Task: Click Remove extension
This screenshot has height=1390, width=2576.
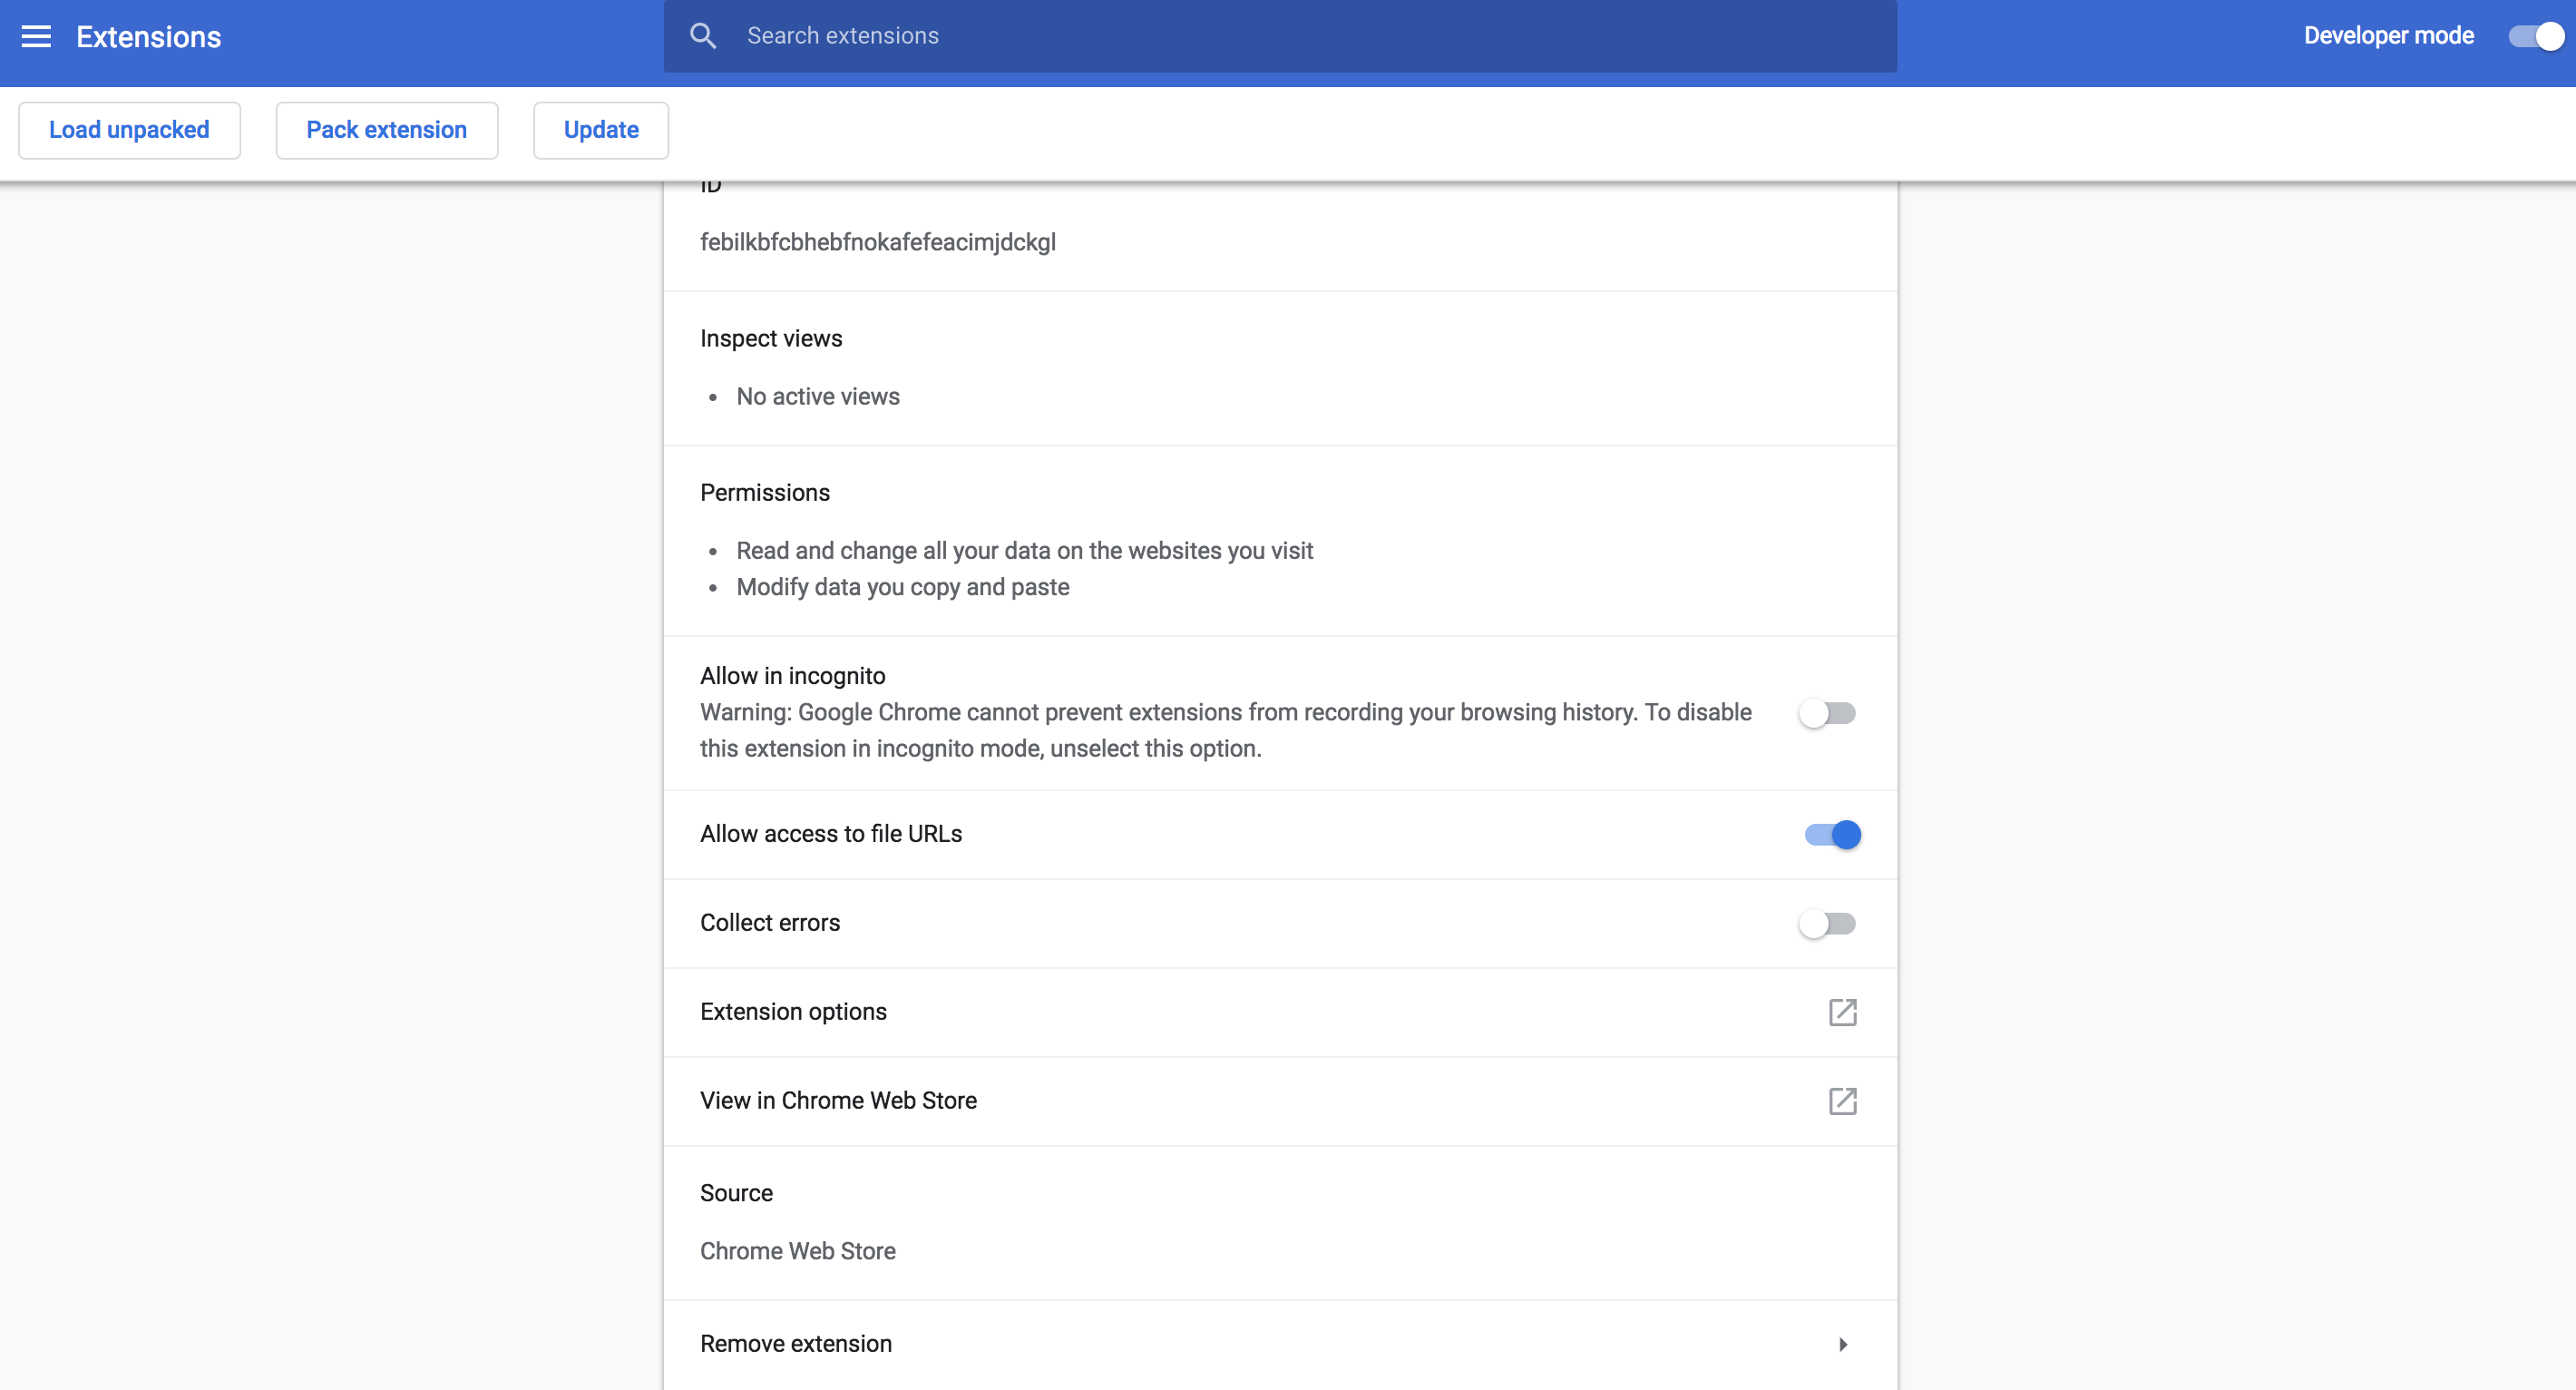Action: pyautogui.click(x=796, y=1344)
